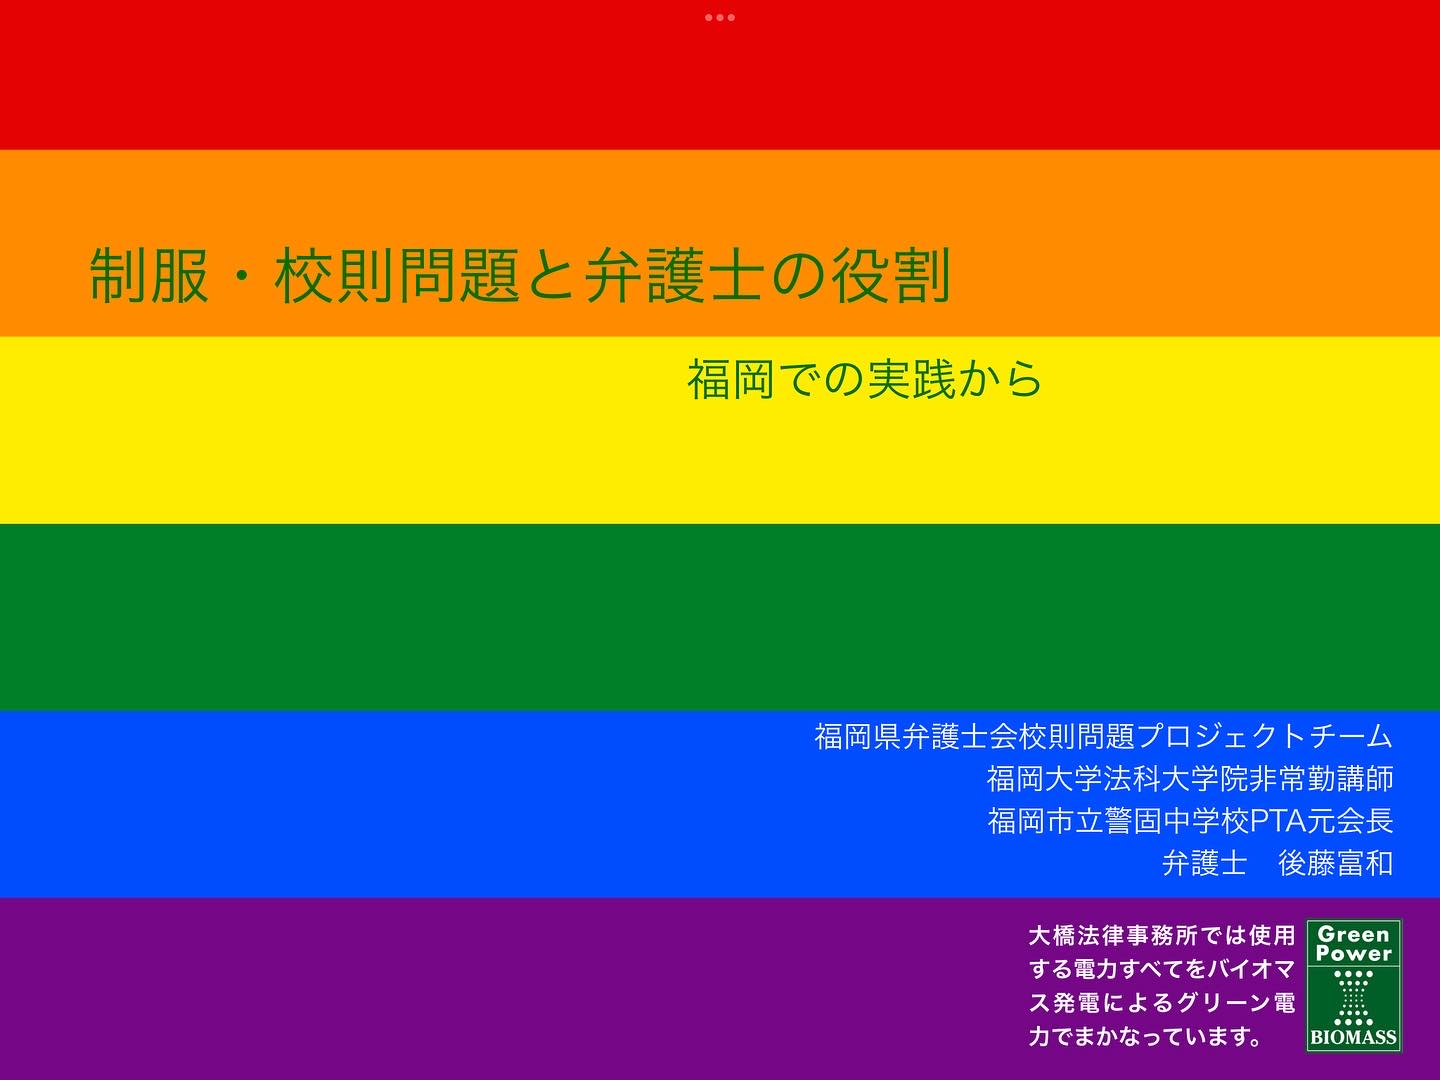
Task: Click the dotted tower graphic in the logo
Action: tap(1354, 997)
